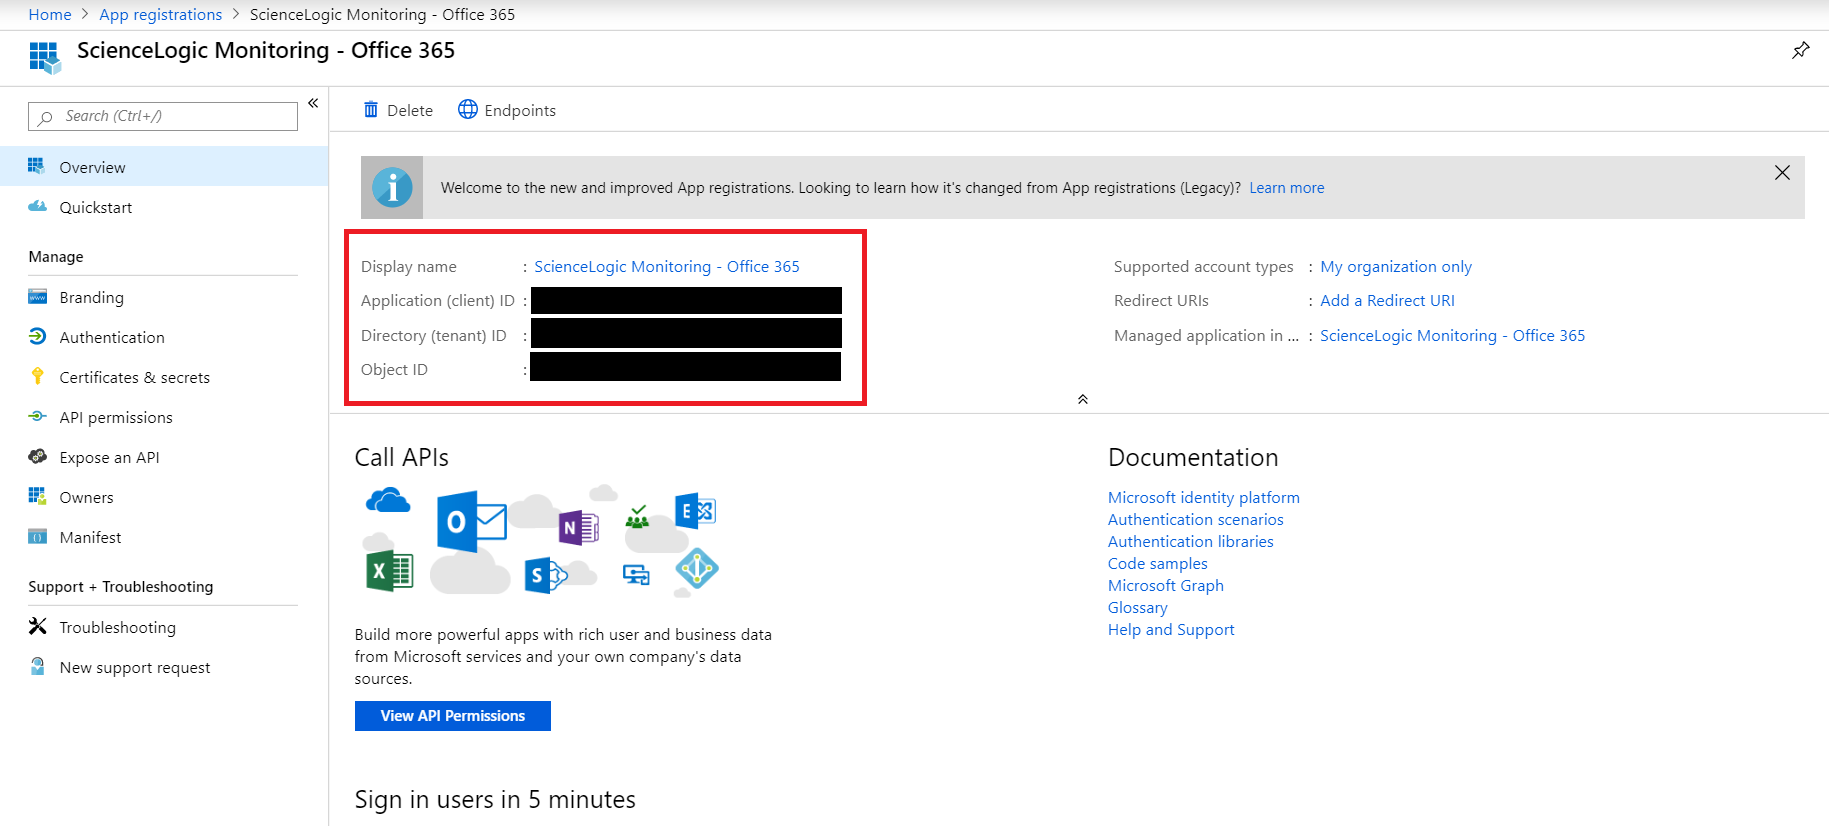
Task: Collapse essentials with the up chevron
Action: point(1082,399)
